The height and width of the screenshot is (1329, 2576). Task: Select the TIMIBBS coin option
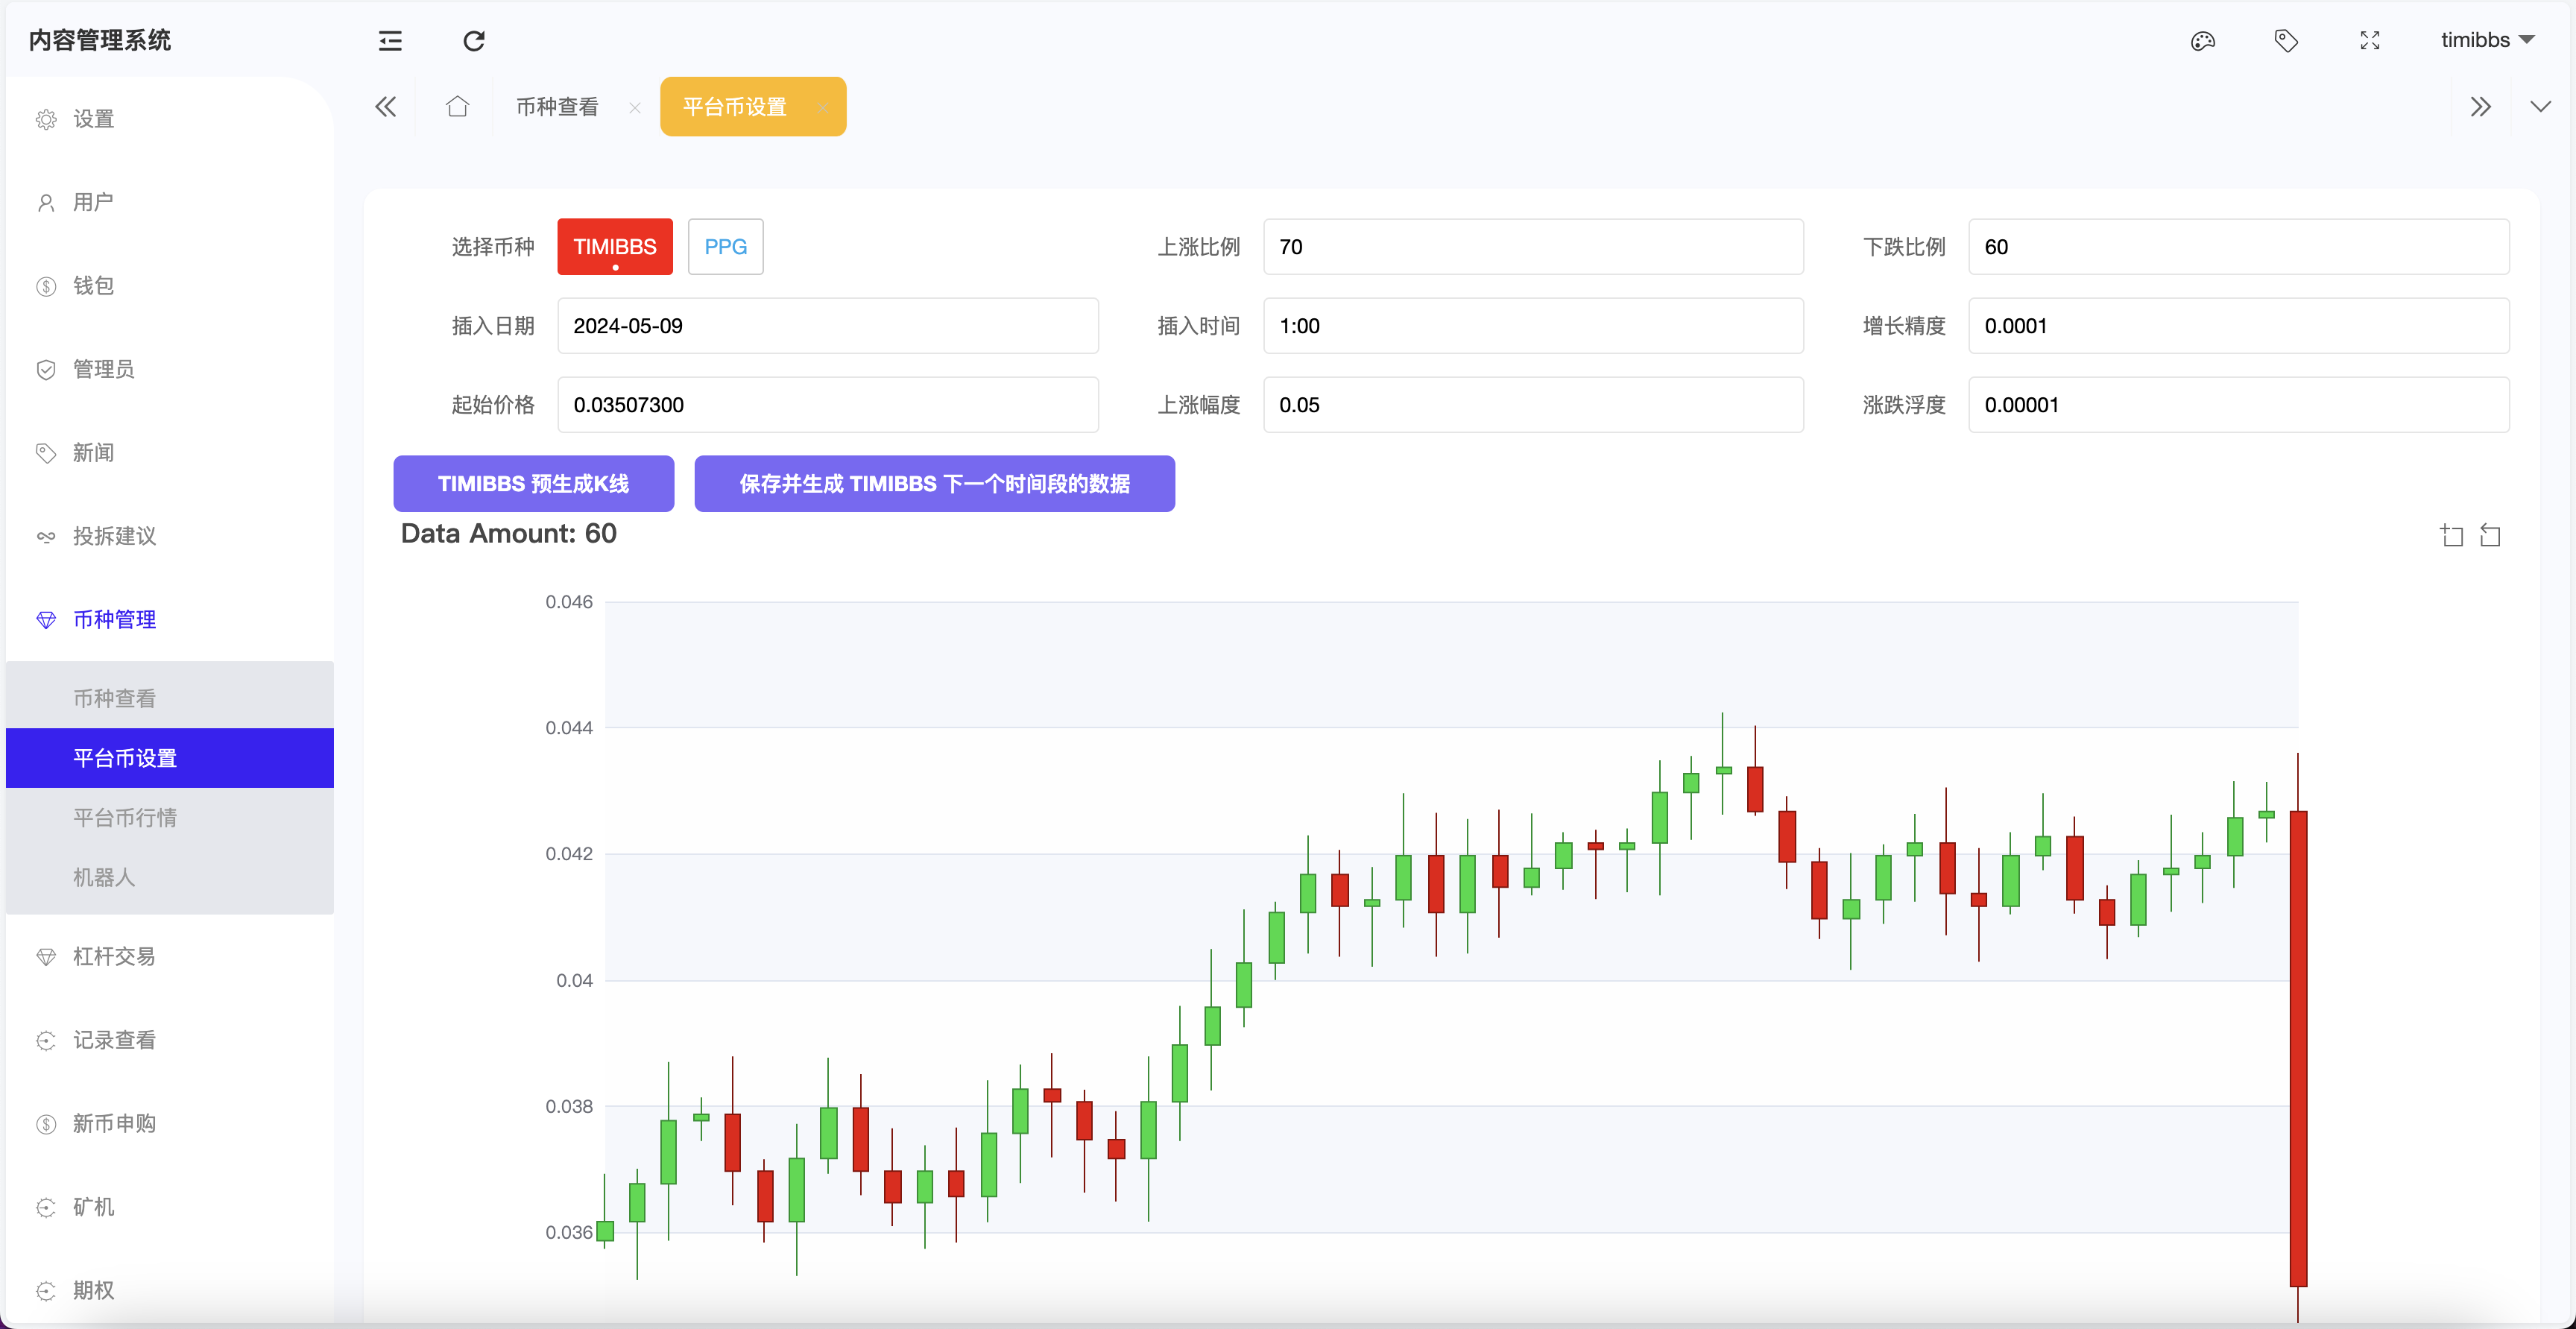coord(615,247)
